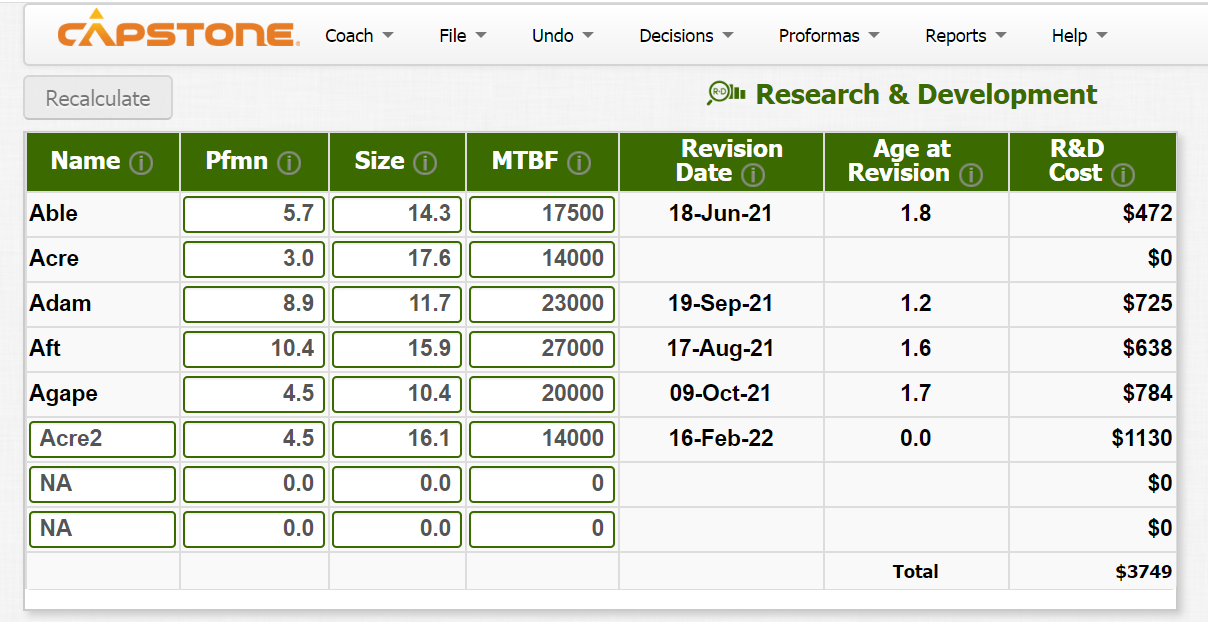Edit Acre2's Size field showing 16.1
This screenshot has height=622, width=1208.
[397, 439]
